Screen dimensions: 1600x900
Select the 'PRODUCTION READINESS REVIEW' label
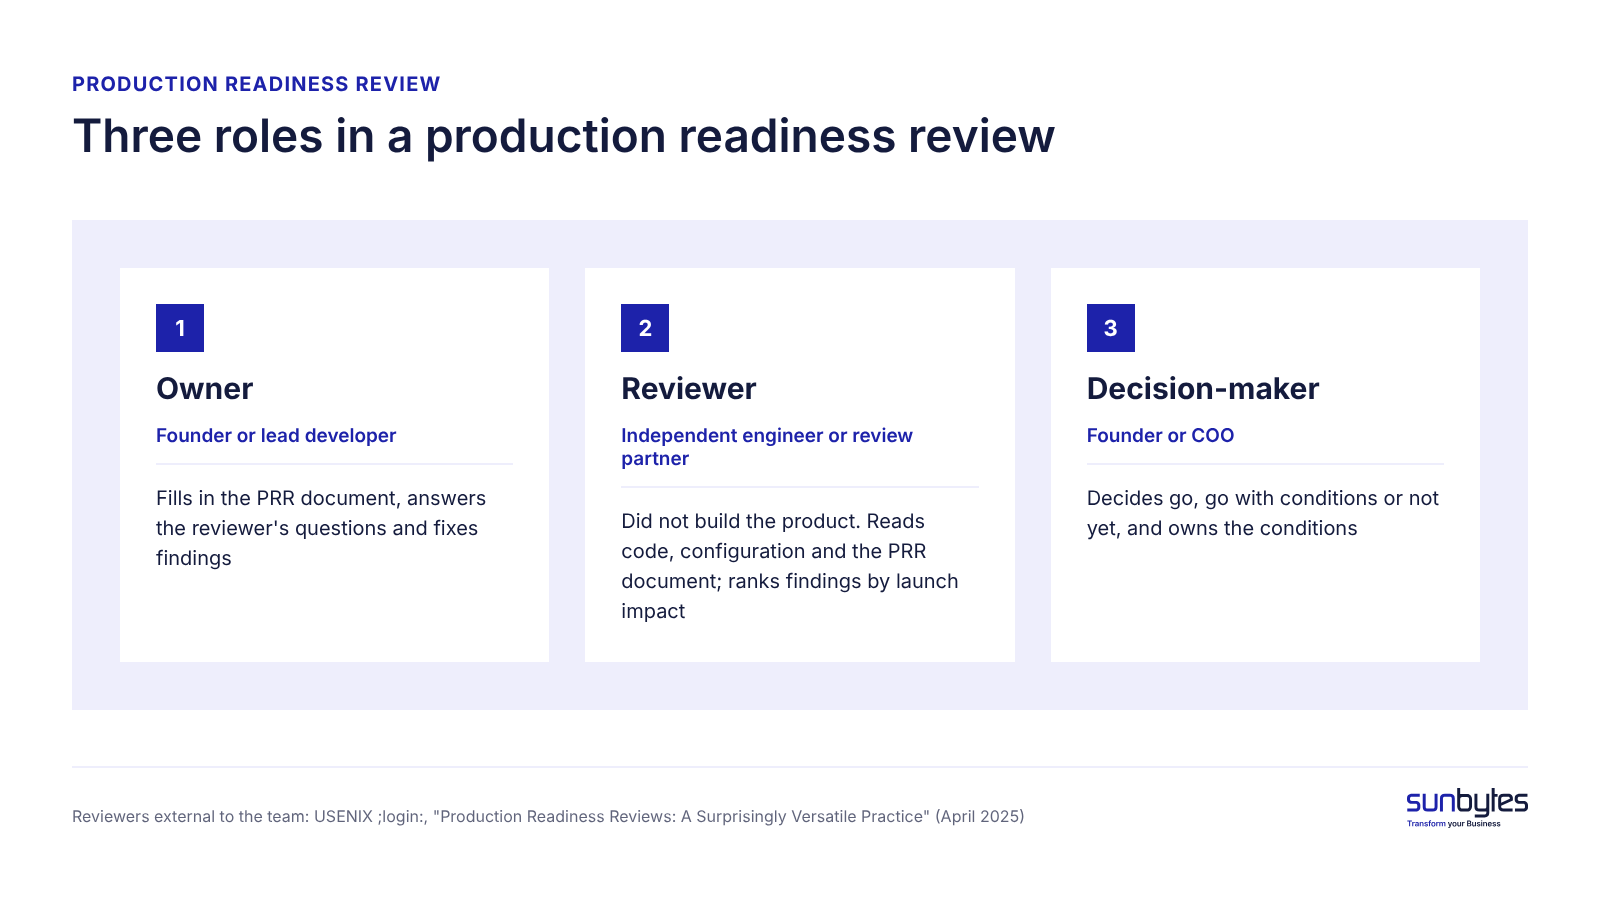point(256,84)
